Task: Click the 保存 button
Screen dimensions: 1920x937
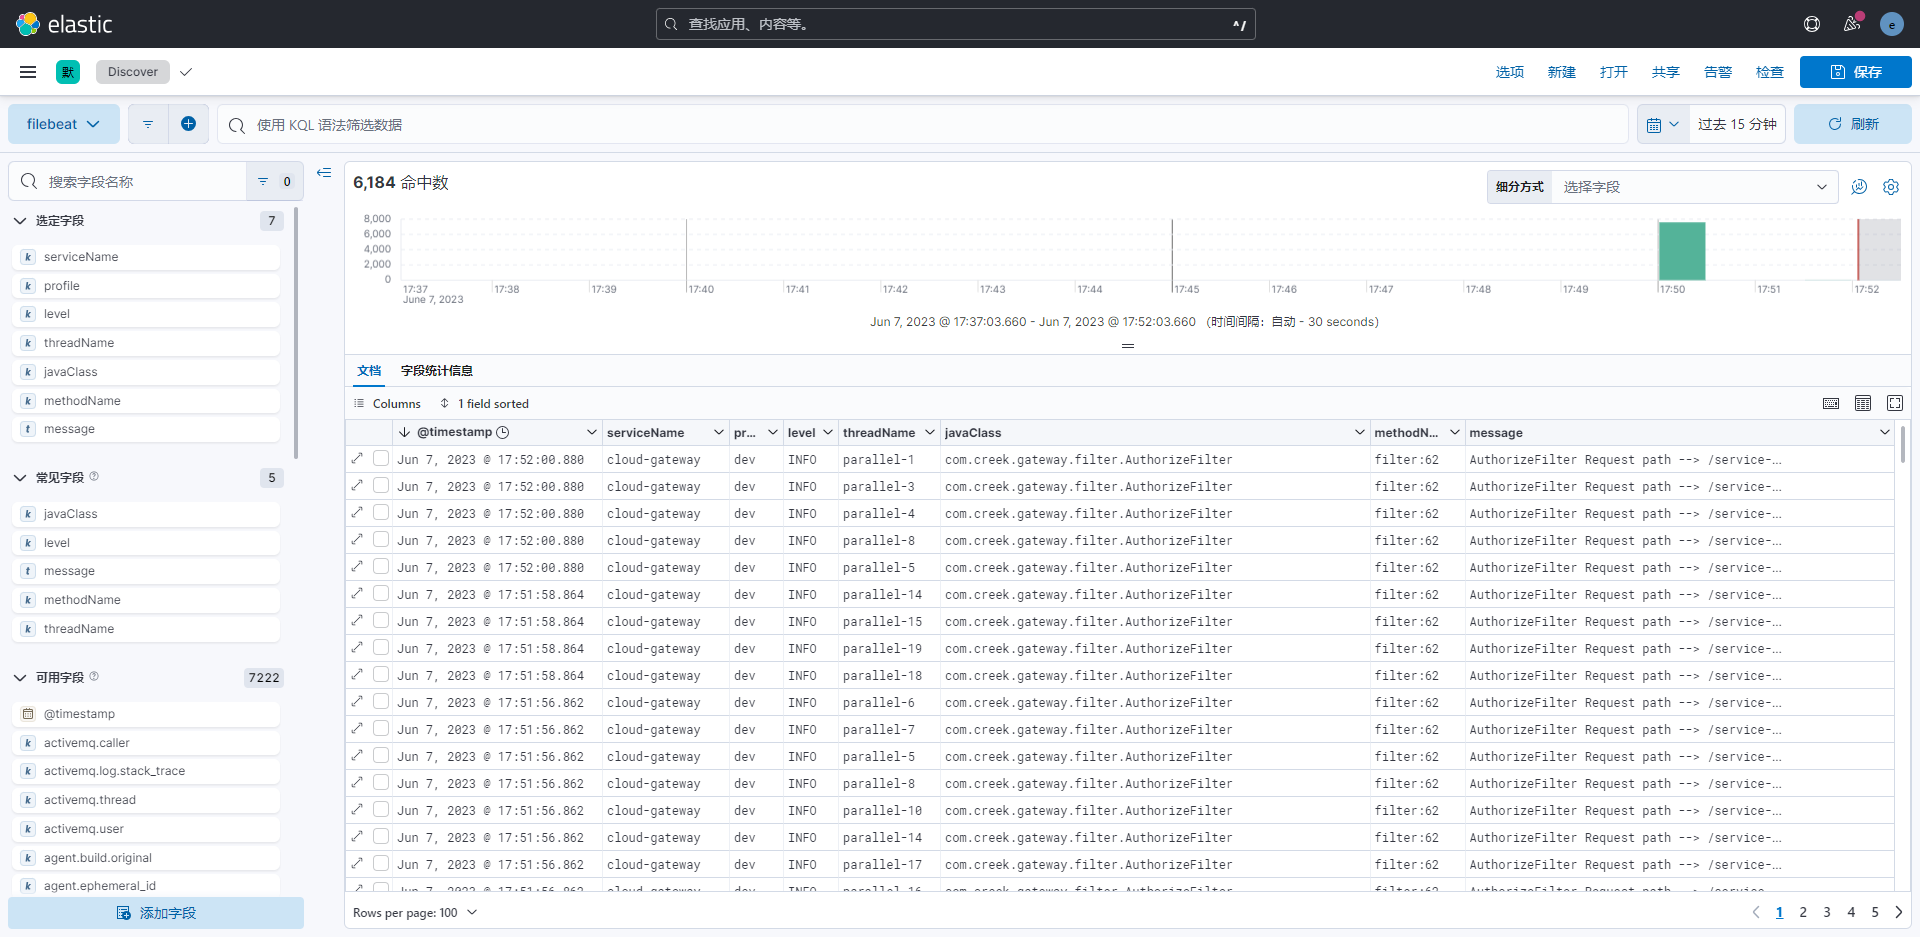Action: click(x=1855, y=72)
